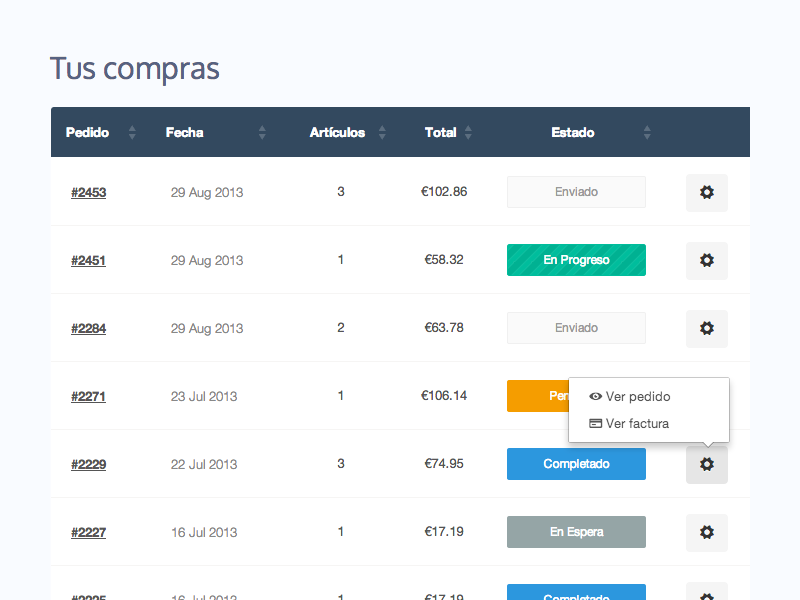Click gear icon in order #2451 row
Screen dimensions: 800x600
click(x=706, y=260)
